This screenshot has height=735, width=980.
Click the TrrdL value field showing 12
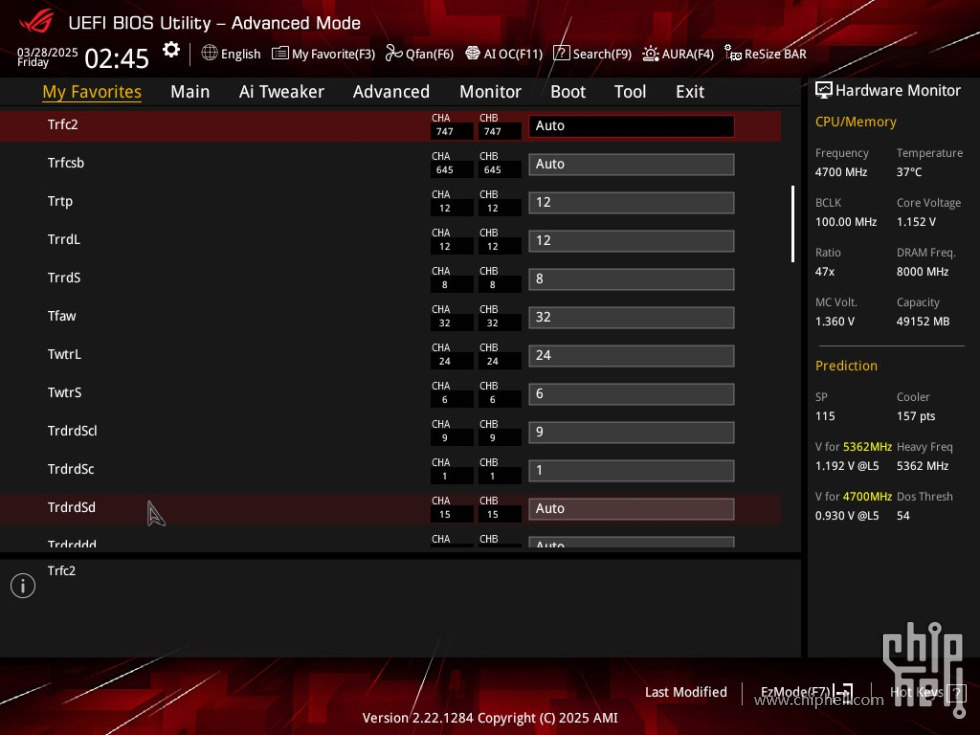(x=631, y=241)
